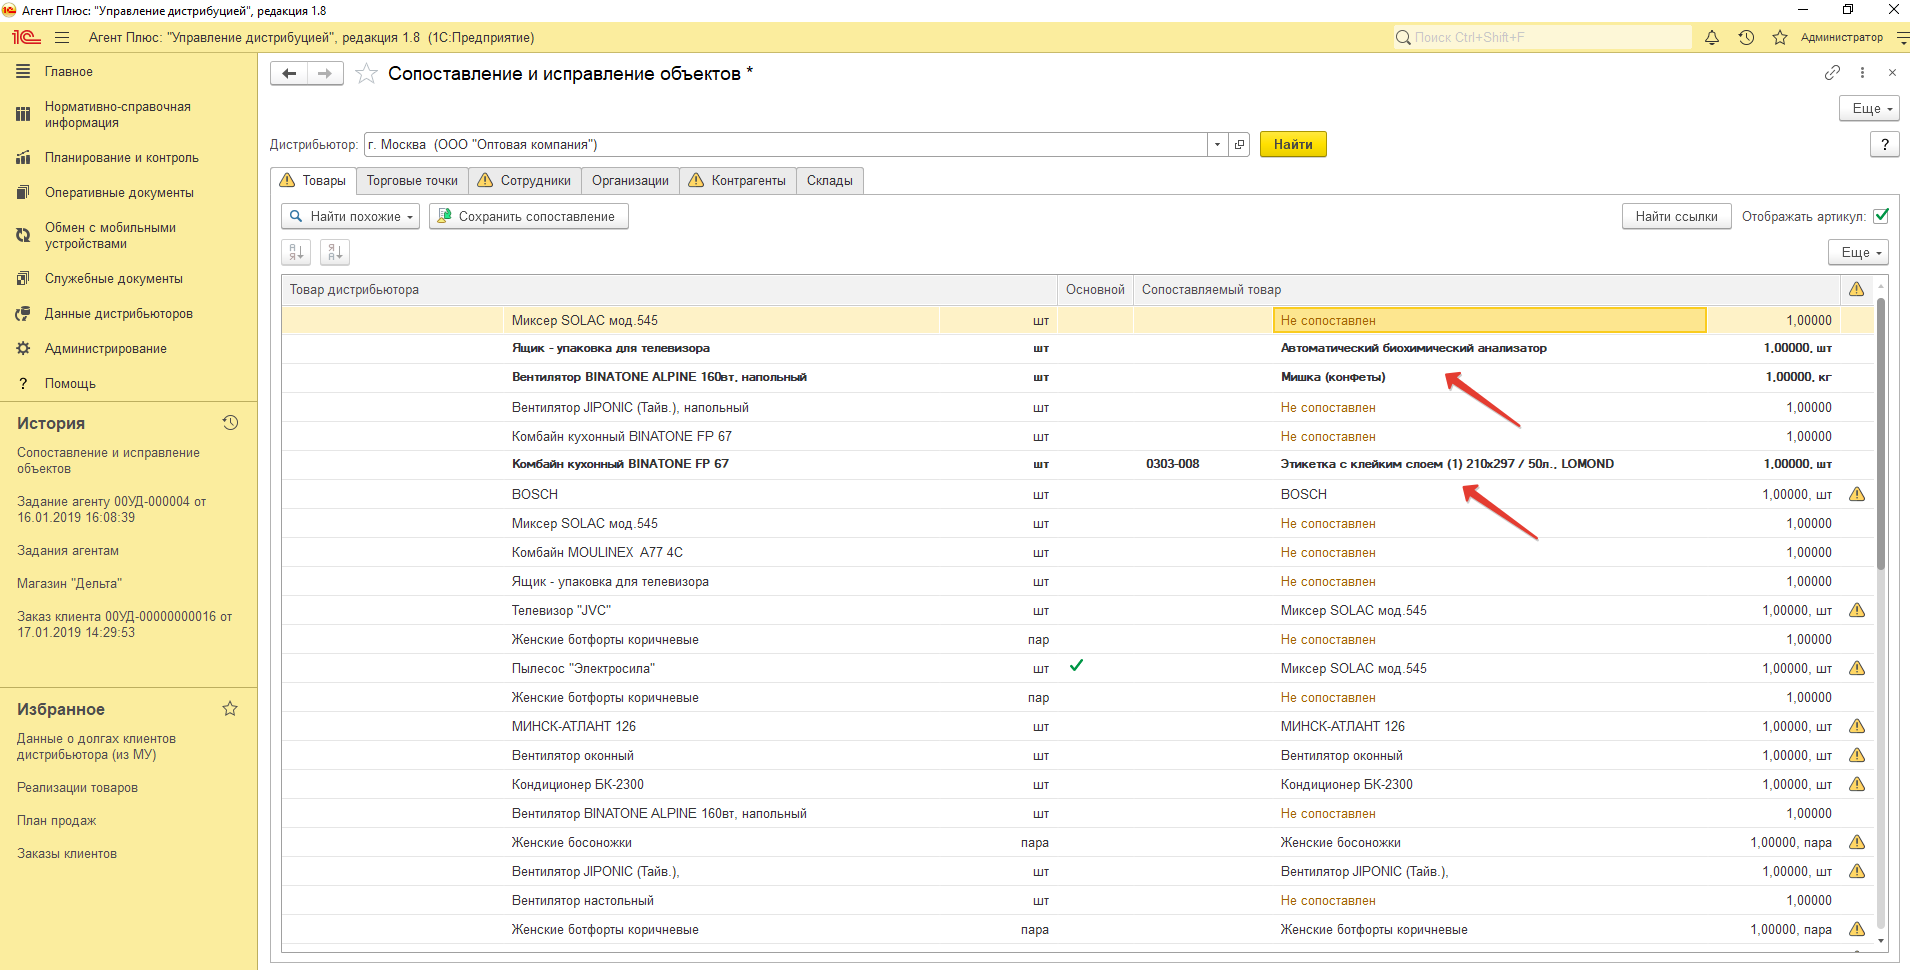Click warning icon in Вентилятор оконный row
The image size is (1910, 970).
coord(1857,755)
